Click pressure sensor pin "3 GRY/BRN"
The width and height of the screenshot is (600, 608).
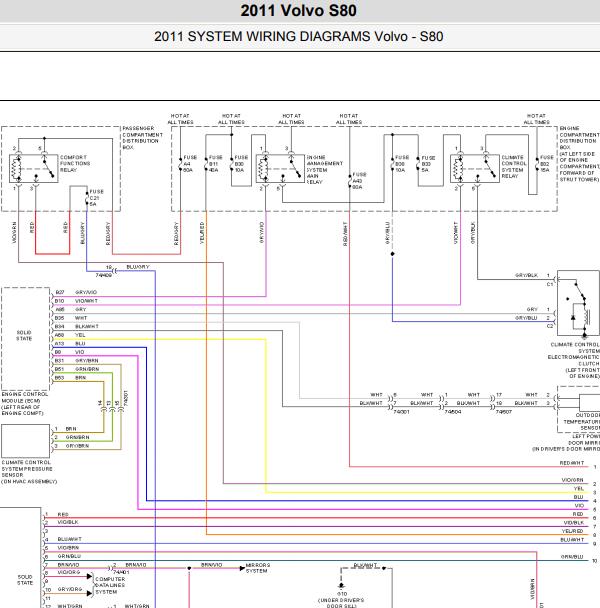pos(72,446)
